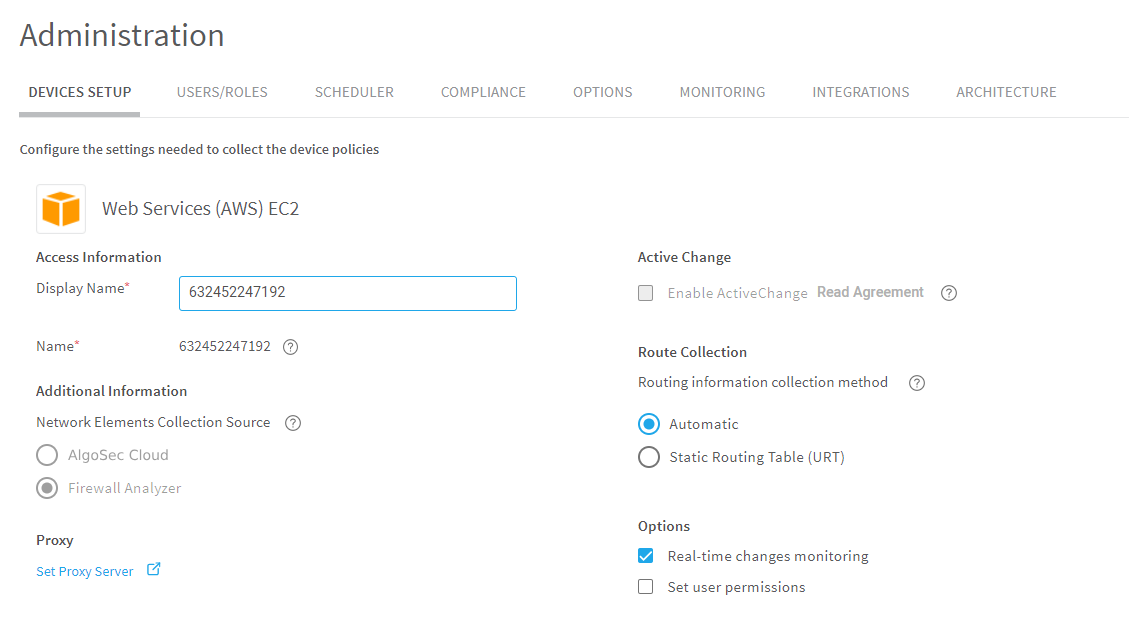The width and height of the screenshot is (1129, 632).
Task: Click help icon beside Read Agreement
Action: [x=949, y=293]
